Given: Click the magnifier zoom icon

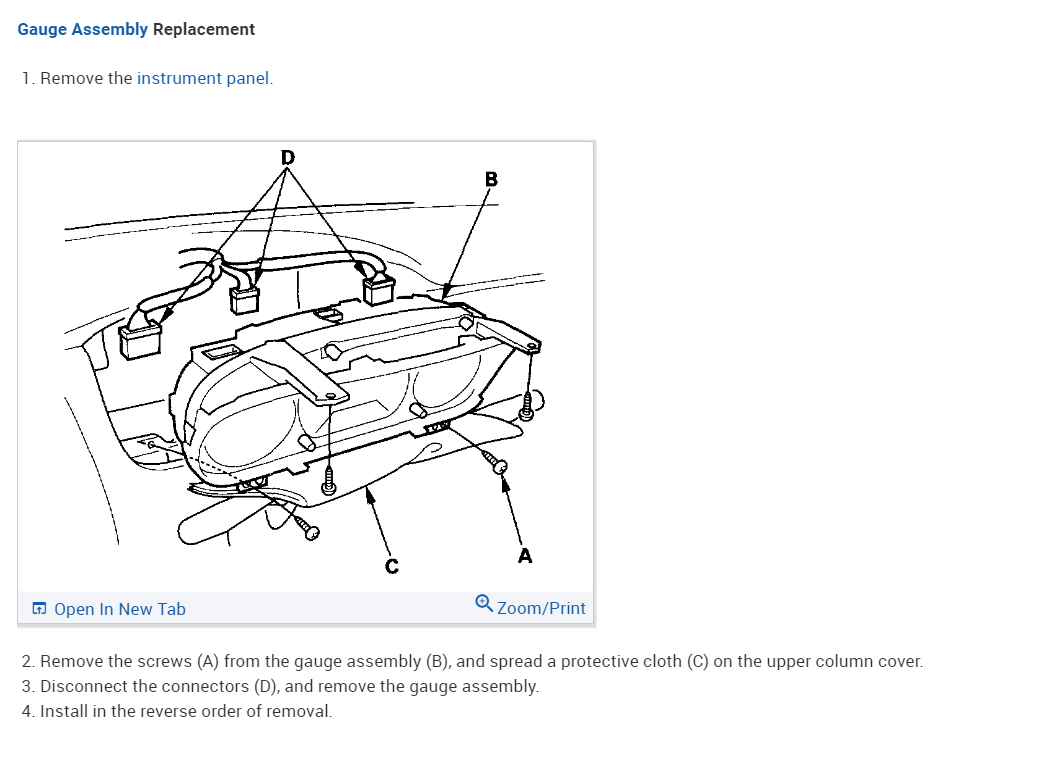Looking at the screenshot, I should (x=484, y=603).
